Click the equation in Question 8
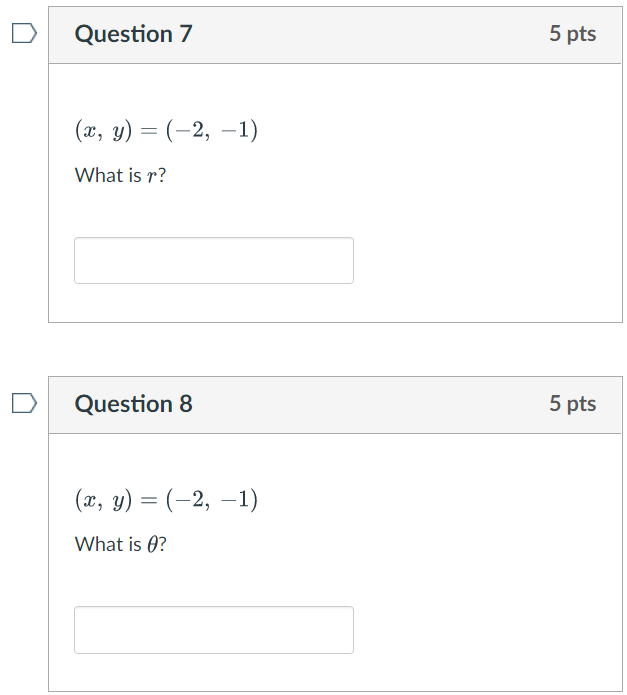The image size is (627, 695). 166,499
